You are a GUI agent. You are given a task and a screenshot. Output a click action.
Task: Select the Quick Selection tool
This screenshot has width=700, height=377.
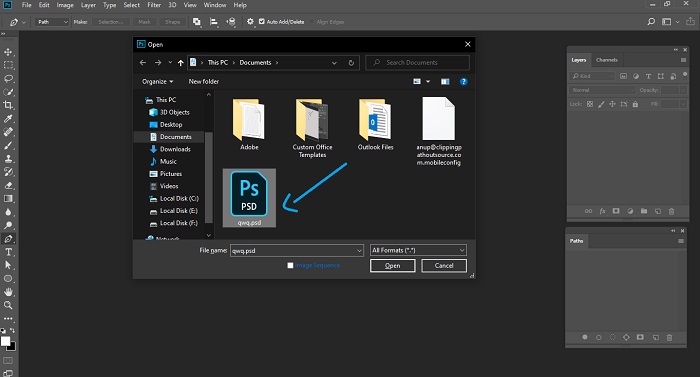[x=8, y=92]
